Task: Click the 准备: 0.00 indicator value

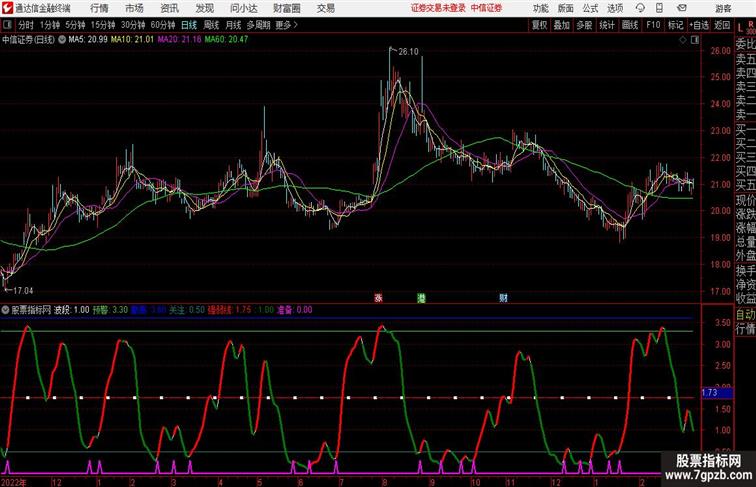Action: click(294, 310)
